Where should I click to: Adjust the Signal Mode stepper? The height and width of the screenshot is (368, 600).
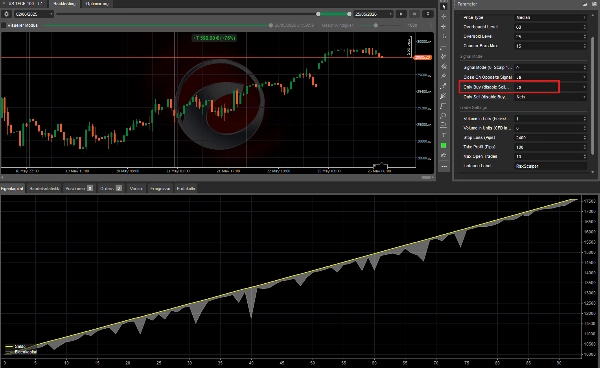coord(584,68)
